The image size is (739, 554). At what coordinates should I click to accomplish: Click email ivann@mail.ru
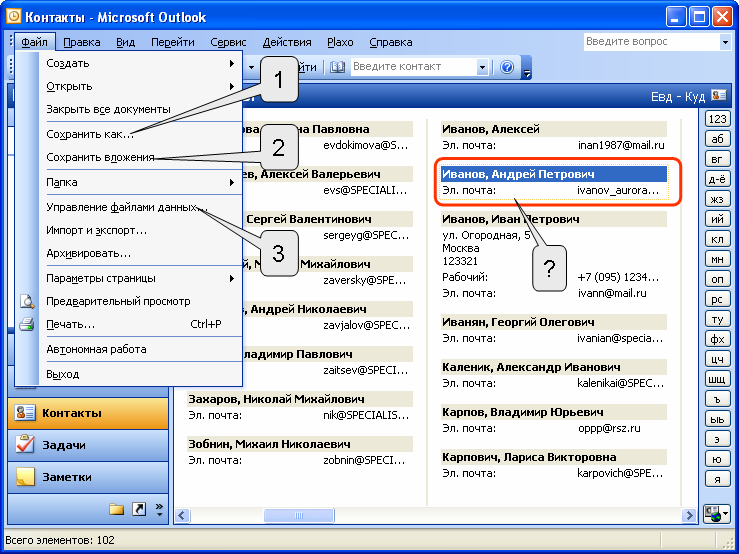coord(612,293)
